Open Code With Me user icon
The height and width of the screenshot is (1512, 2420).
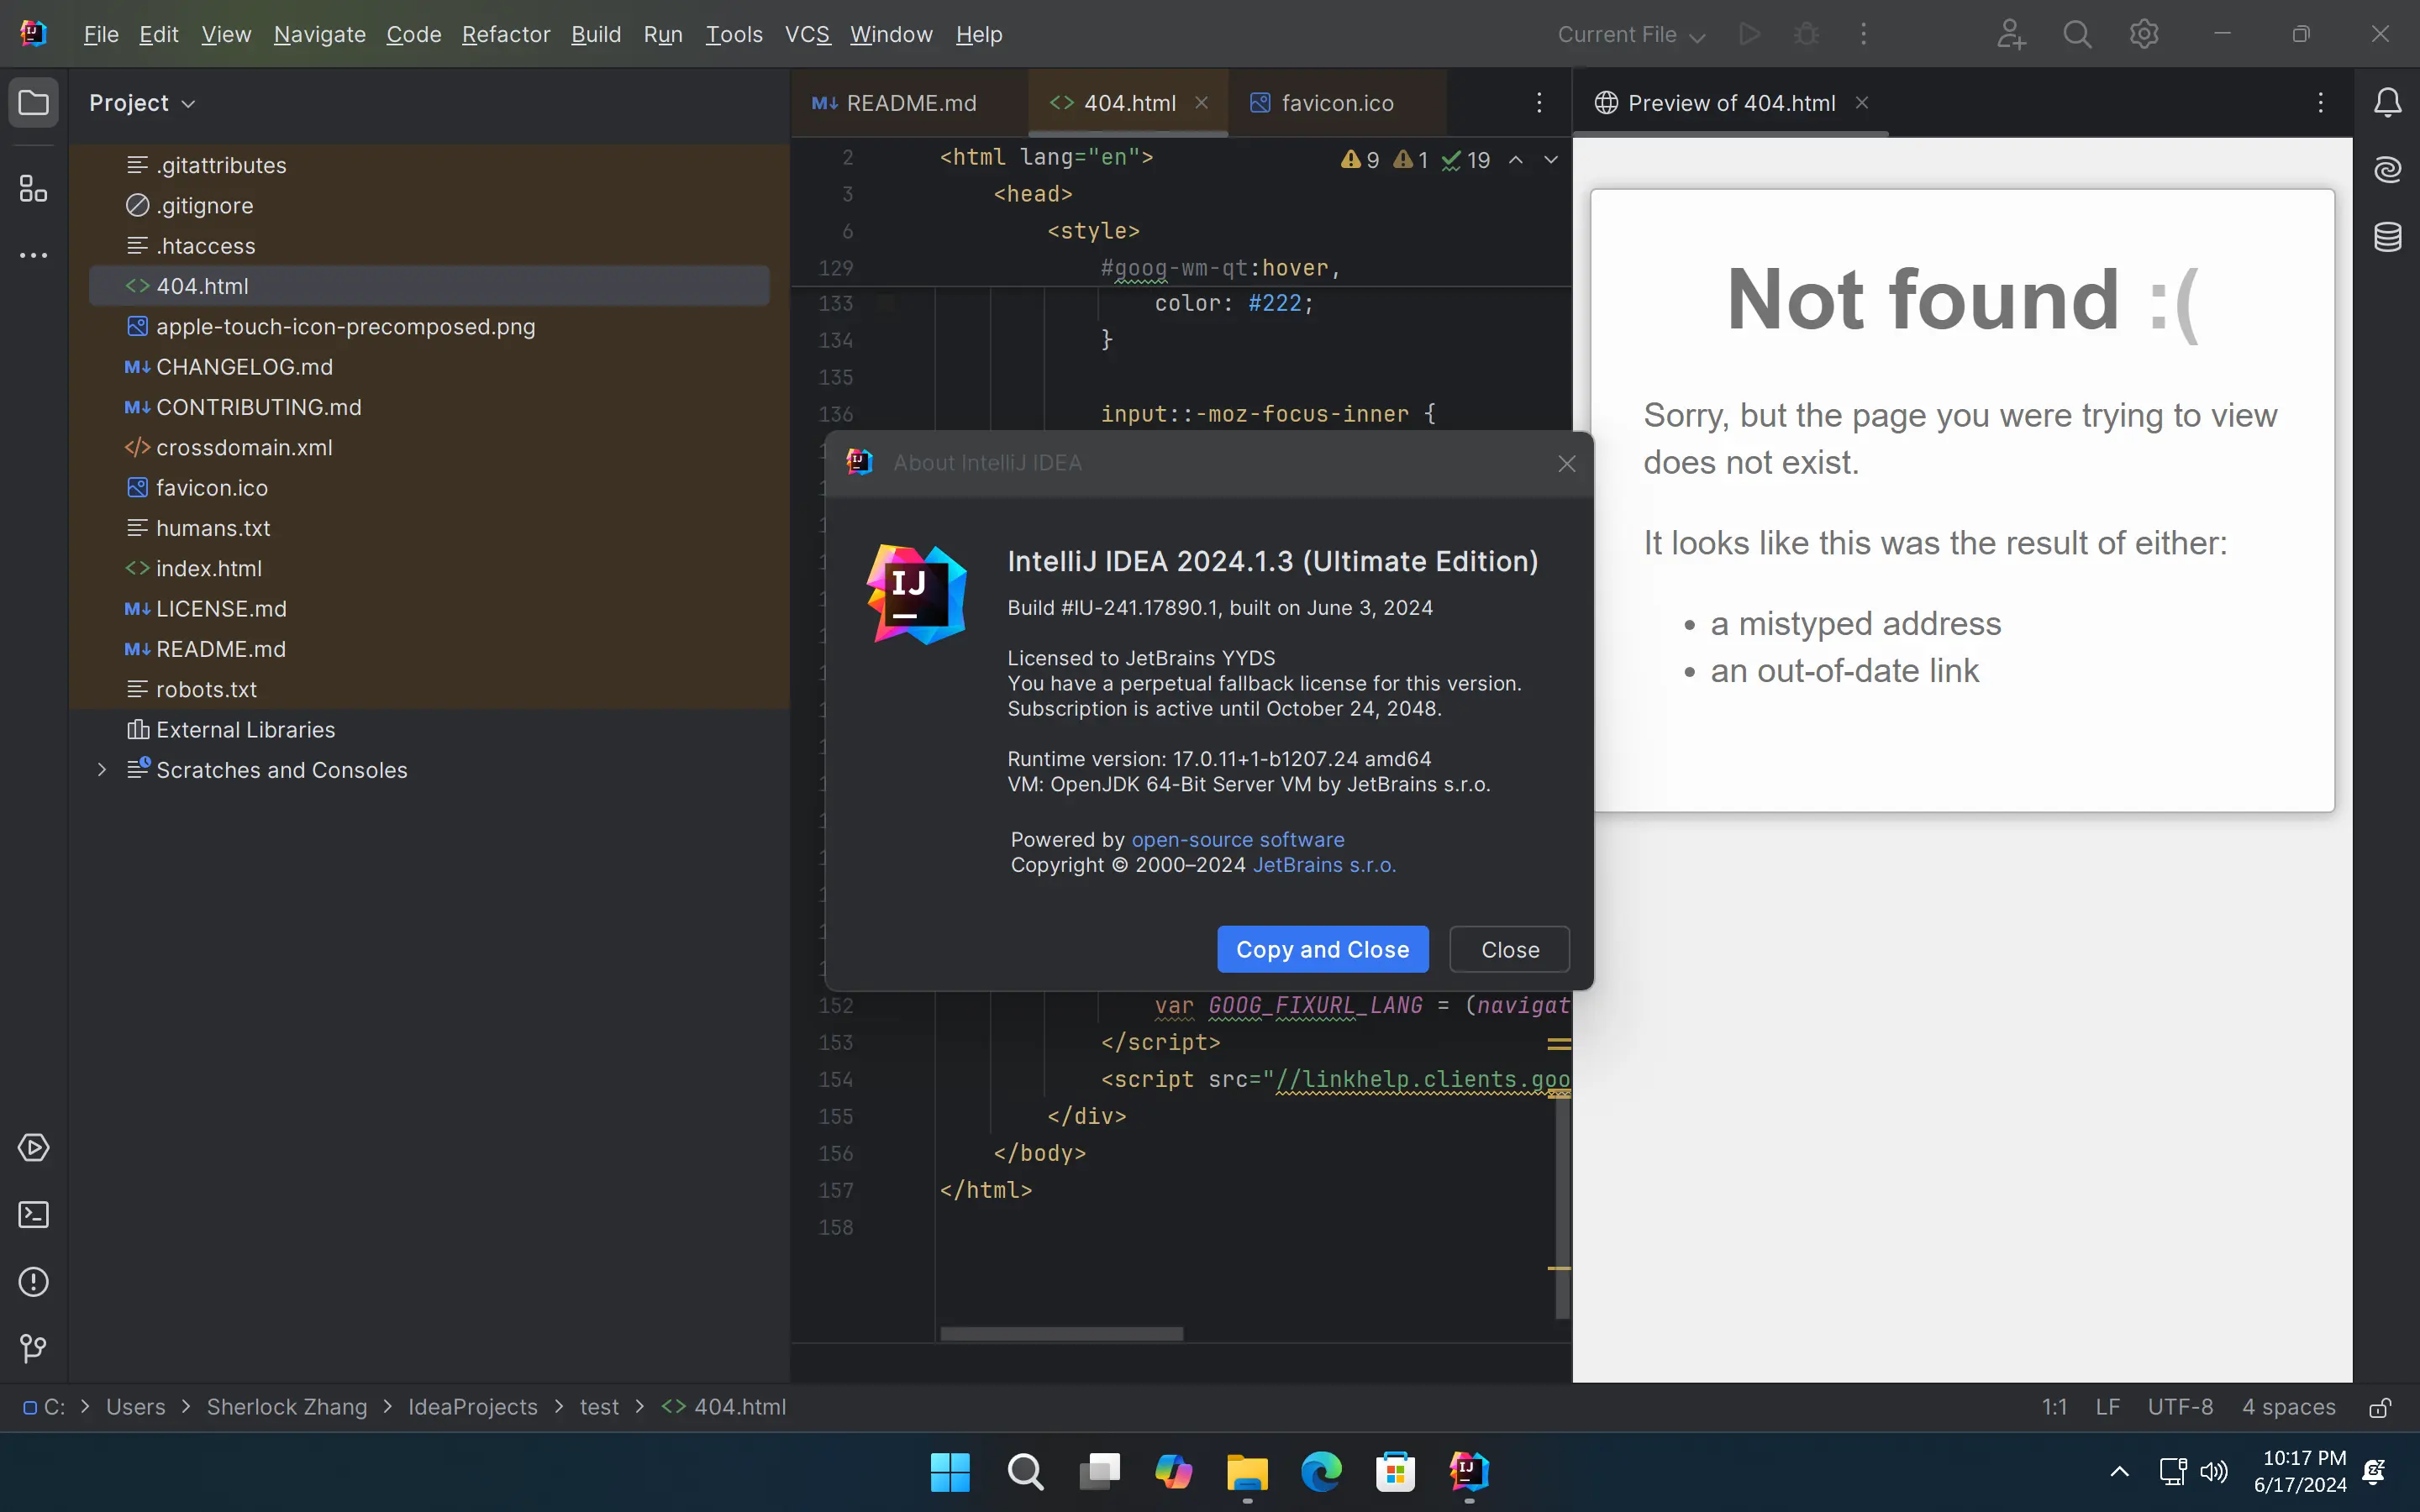(2011, 34)
